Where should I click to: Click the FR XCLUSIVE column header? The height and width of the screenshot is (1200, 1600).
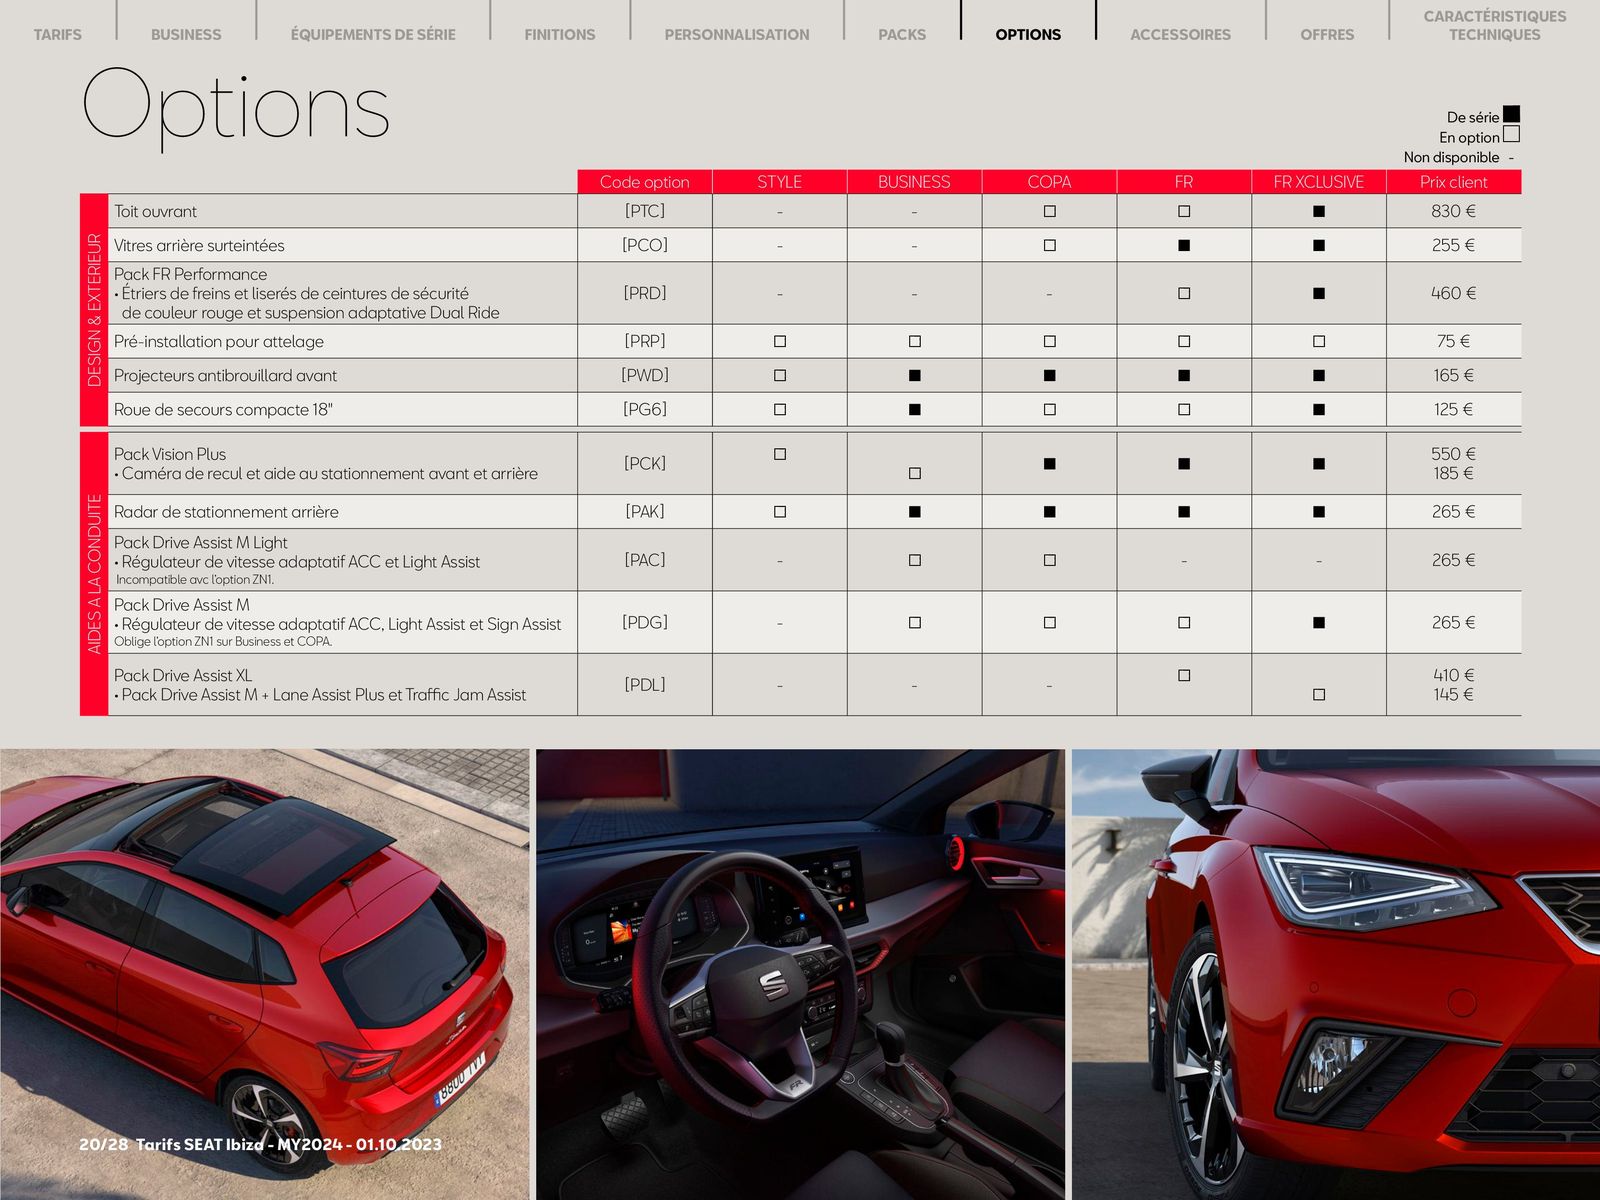1319,181
